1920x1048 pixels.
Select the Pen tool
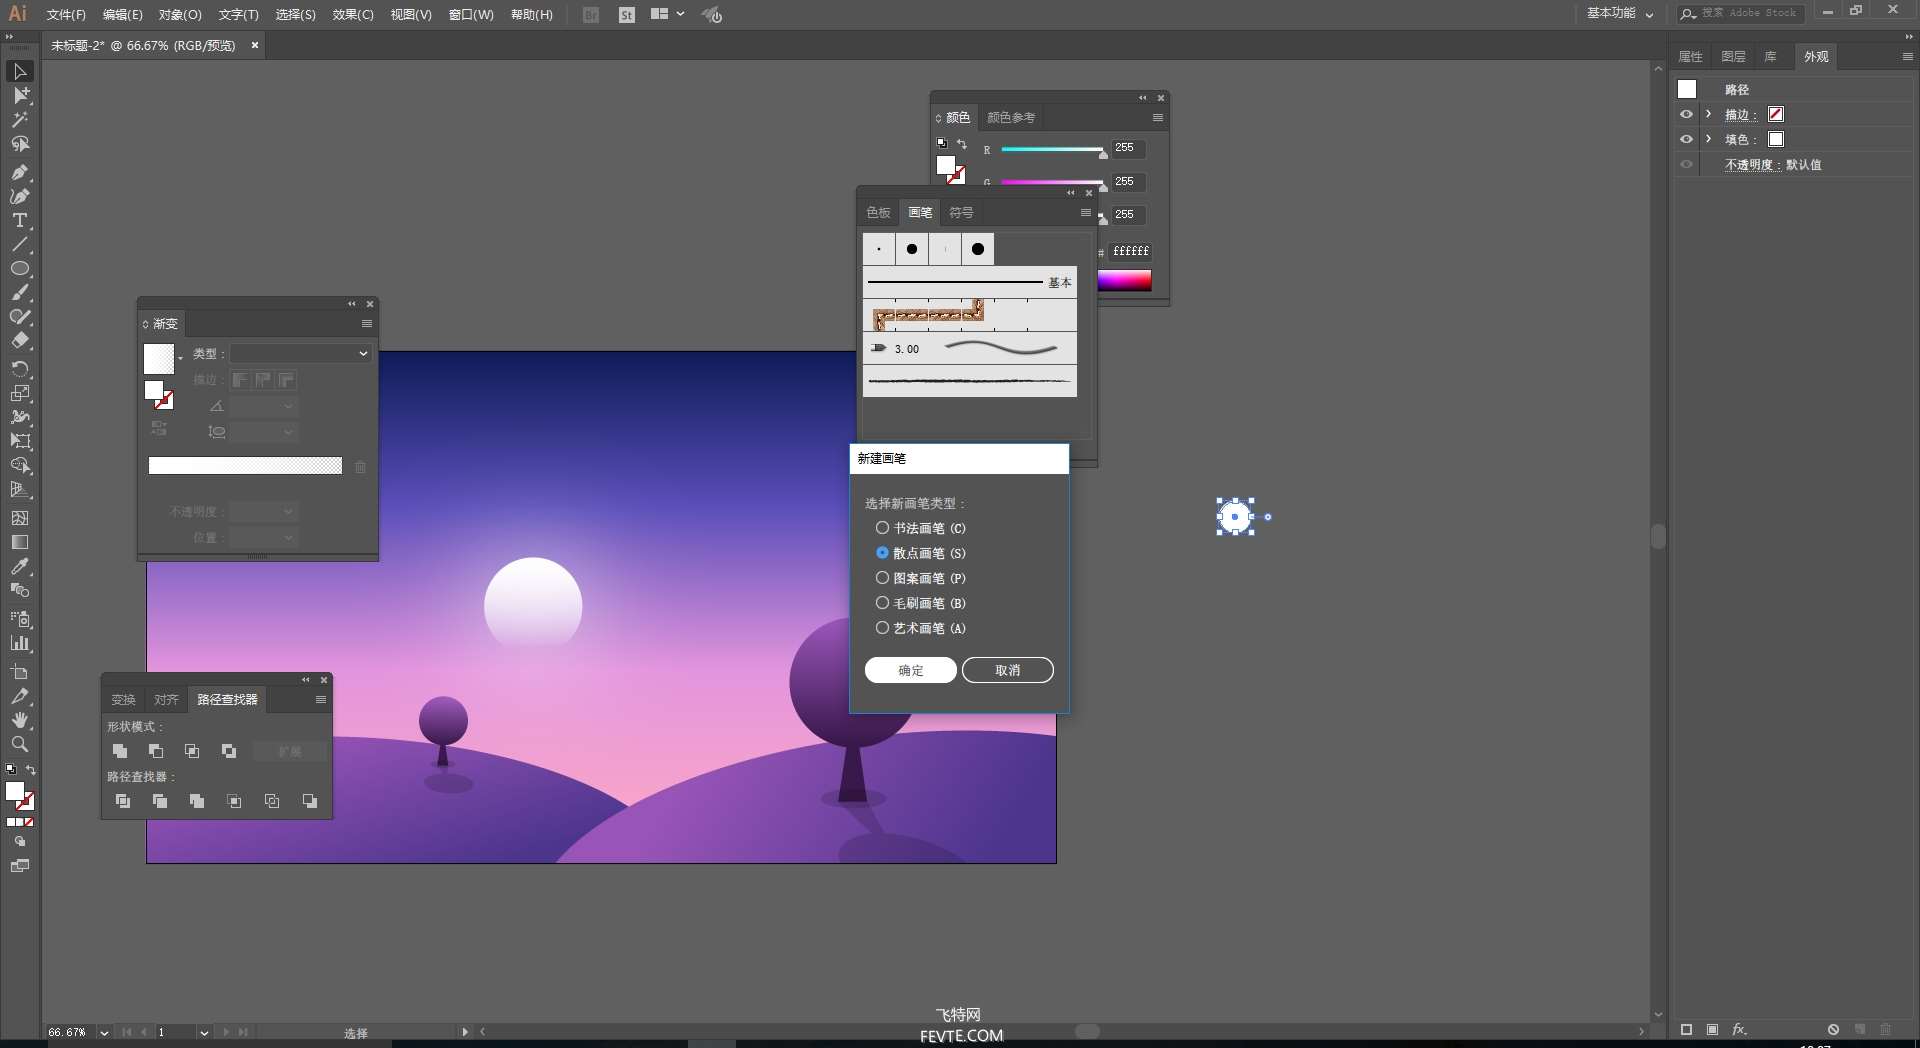[20, 172]
